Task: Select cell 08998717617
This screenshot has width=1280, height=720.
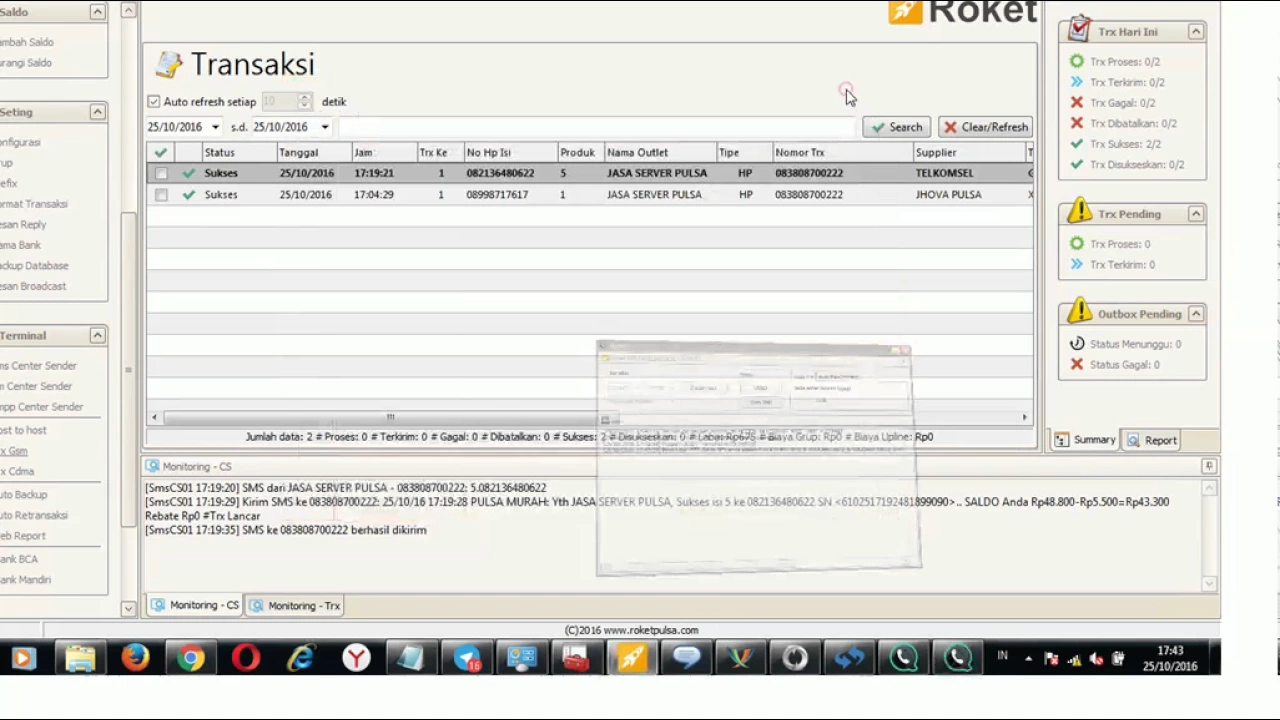Action: 497,195
